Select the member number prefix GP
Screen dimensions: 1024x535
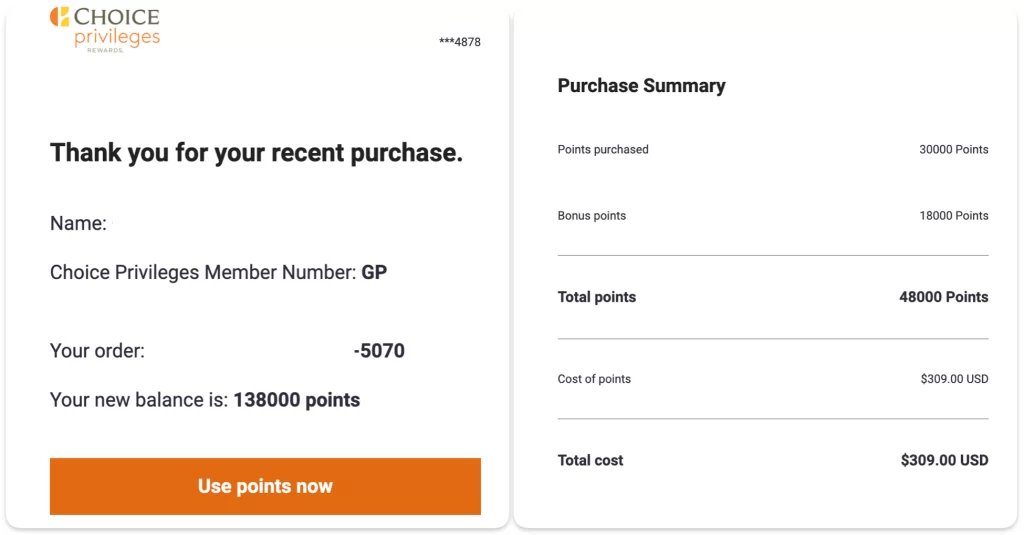tap(374, 272)
